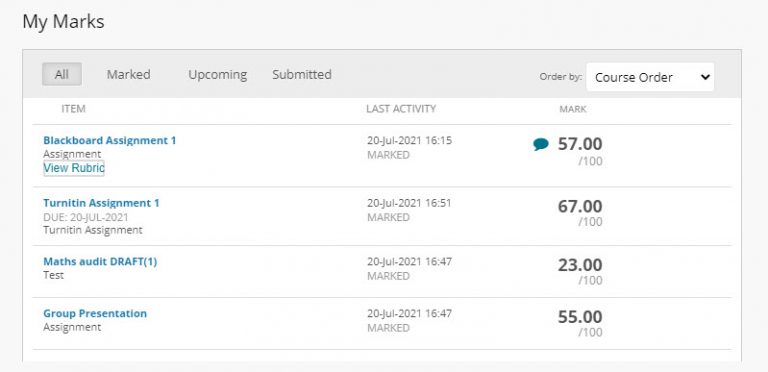The image size is (768, 372).
Task: Select the All filter tab
Action: point(62,74)
